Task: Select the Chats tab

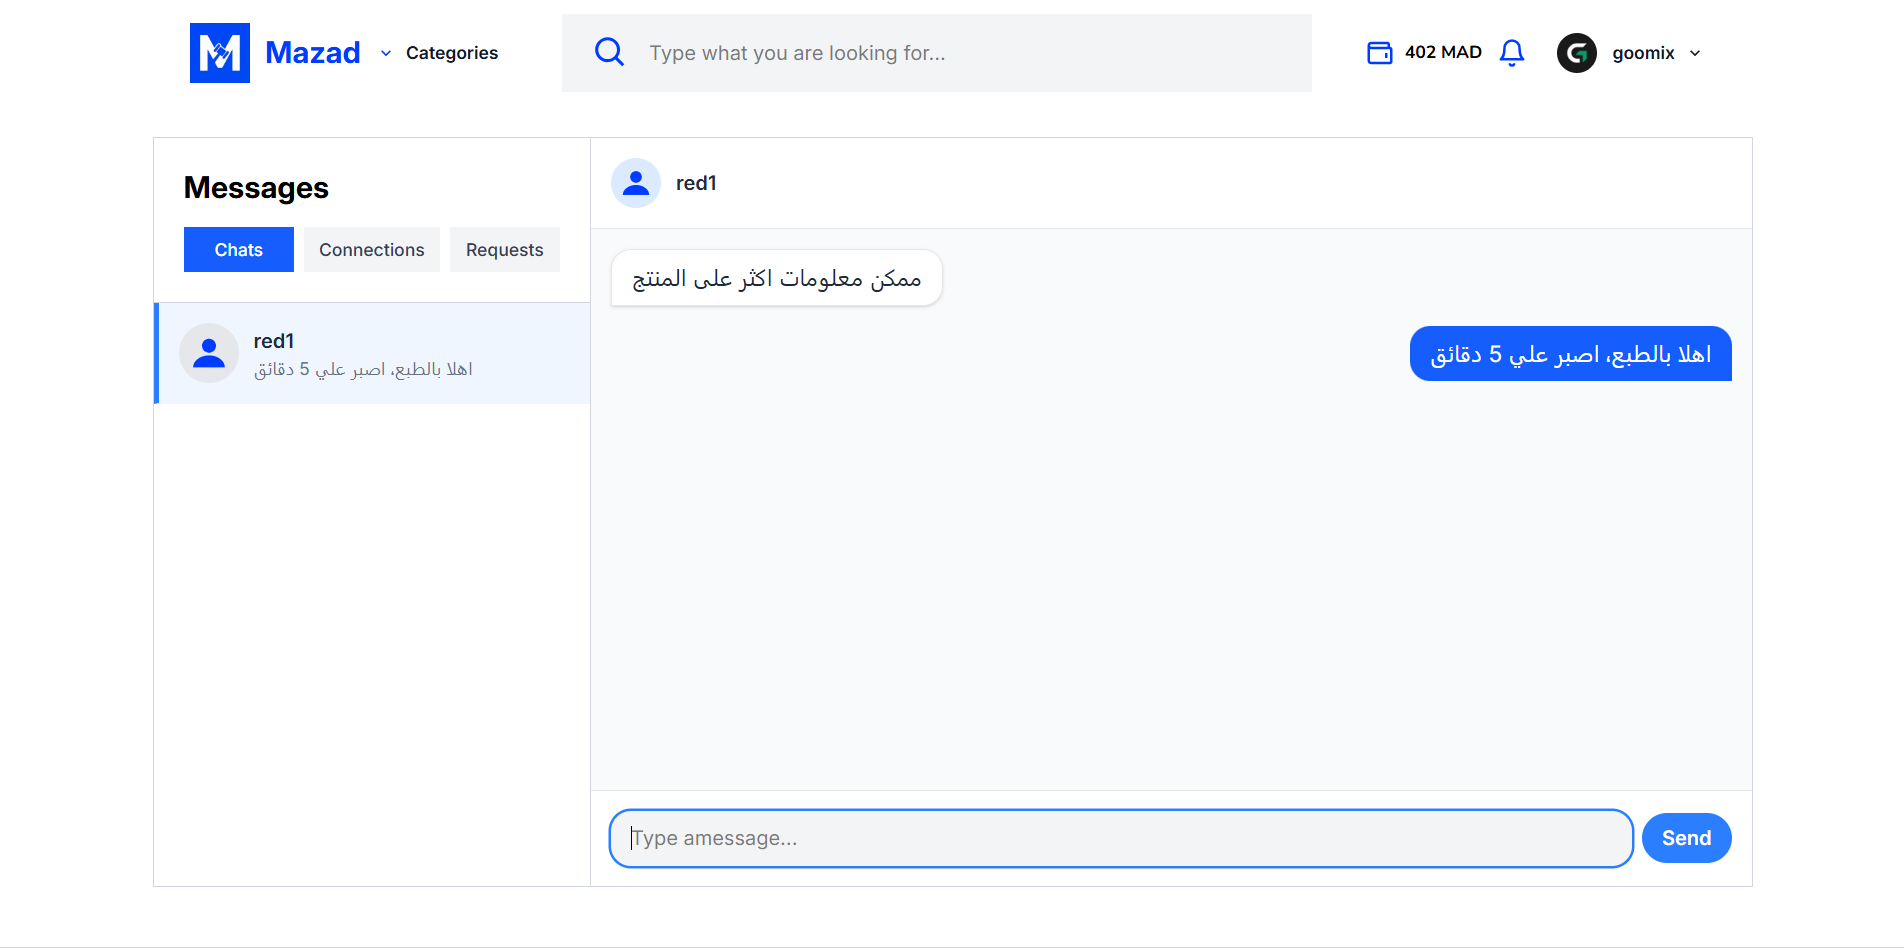Action: pyautogui.click(x=239, y=250)
